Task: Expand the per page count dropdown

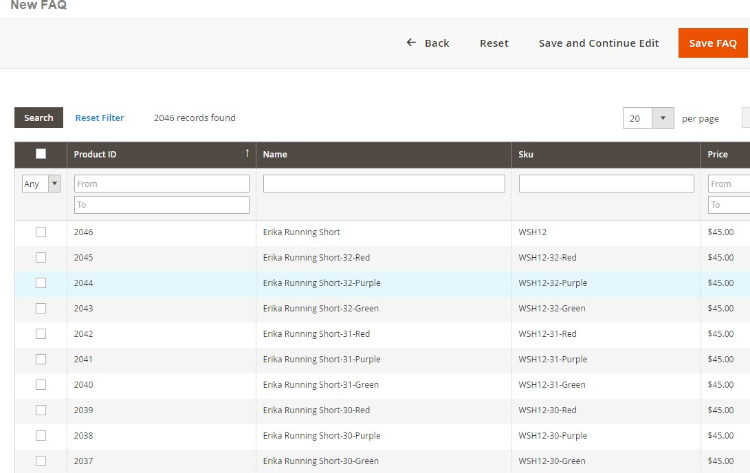Action: pos(664,118)
